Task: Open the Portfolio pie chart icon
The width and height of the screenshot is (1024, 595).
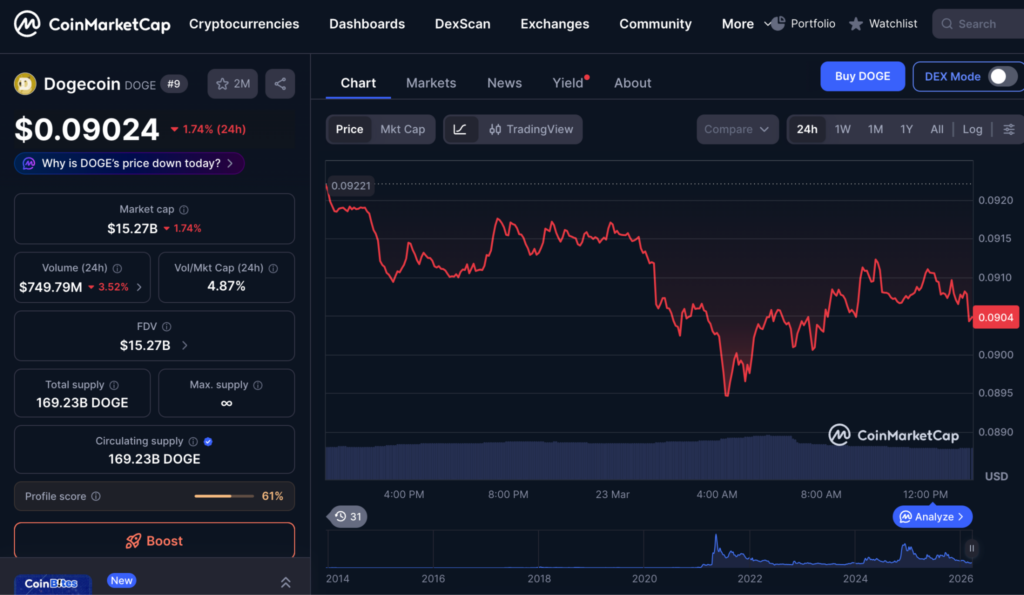Action: (775, 24)
